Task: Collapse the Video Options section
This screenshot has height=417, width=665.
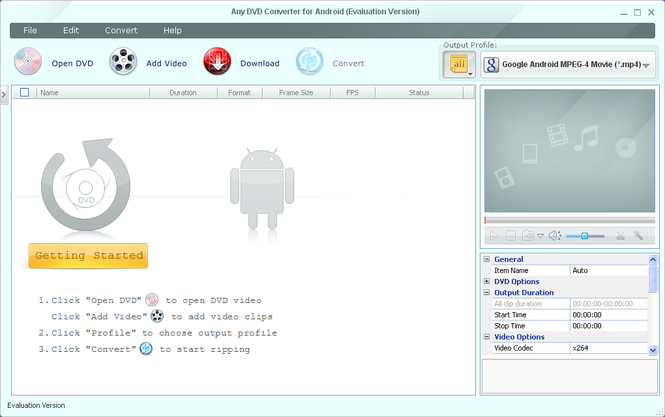Action: [x=487, y=336]
